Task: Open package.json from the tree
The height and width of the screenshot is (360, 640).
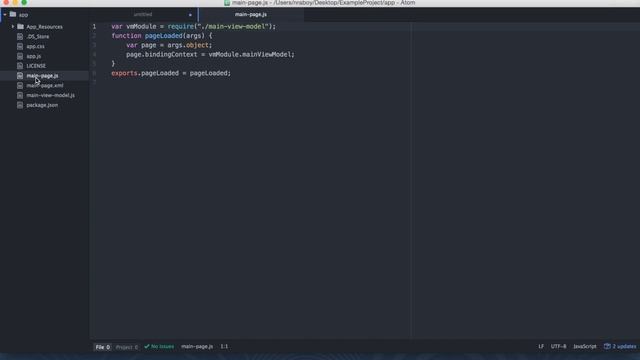Action: [x=42, y=105]
